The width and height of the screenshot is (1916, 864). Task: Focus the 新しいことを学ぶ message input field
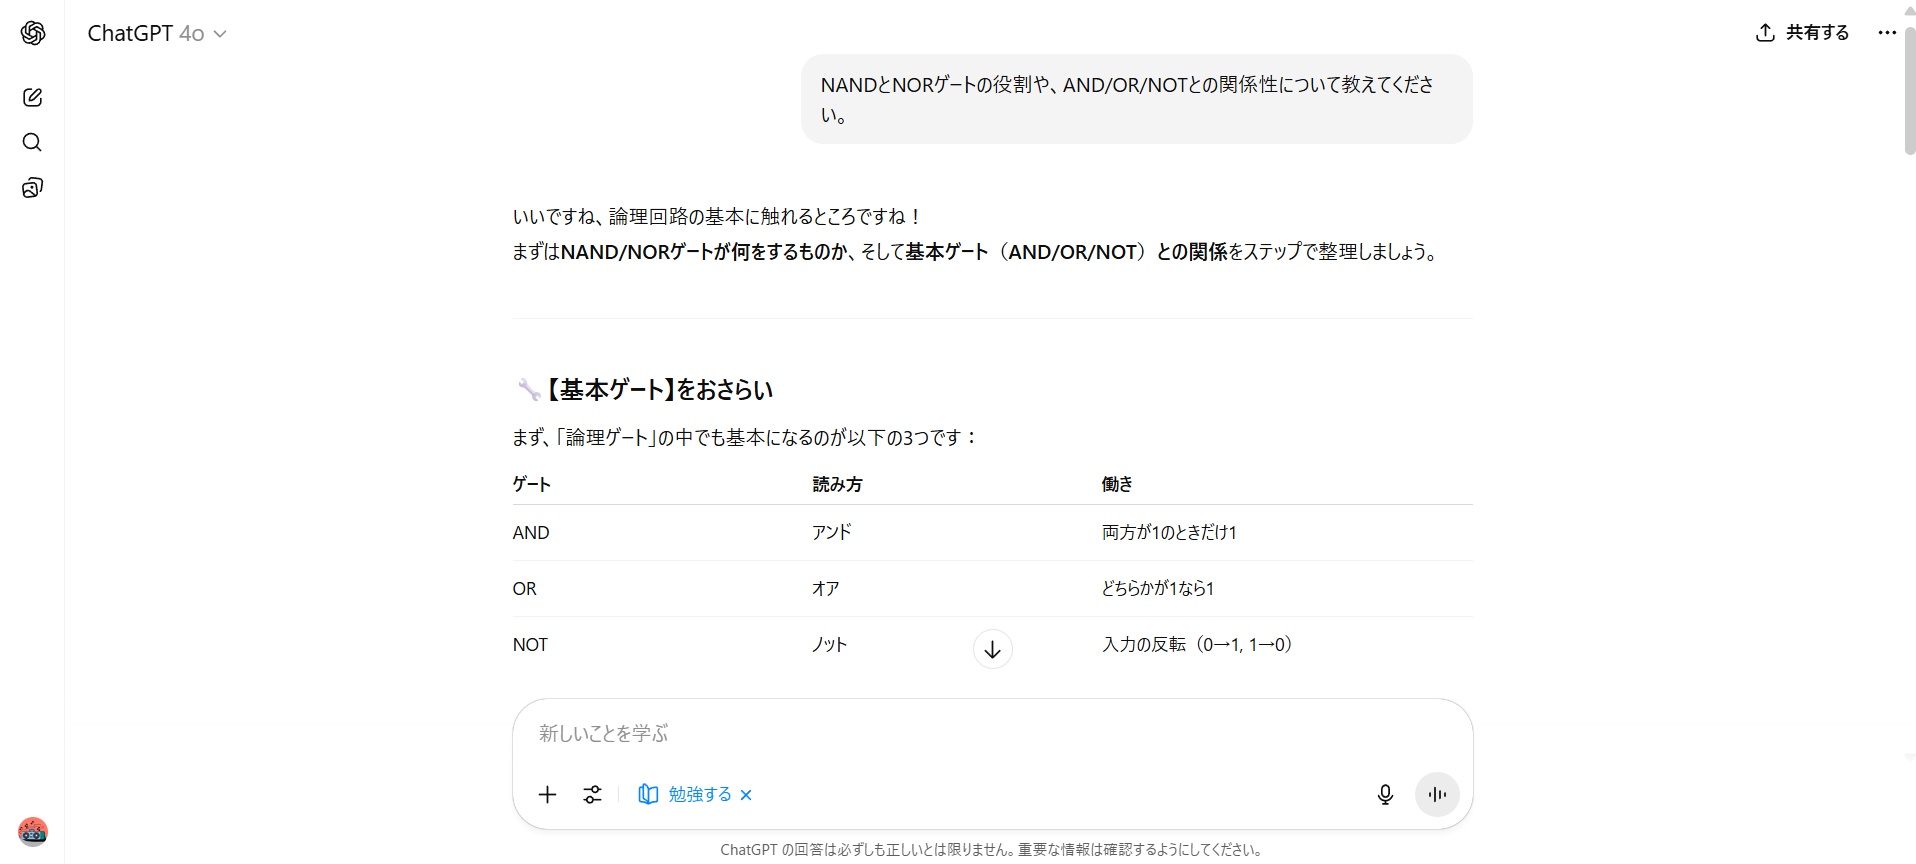coord(992,733)
